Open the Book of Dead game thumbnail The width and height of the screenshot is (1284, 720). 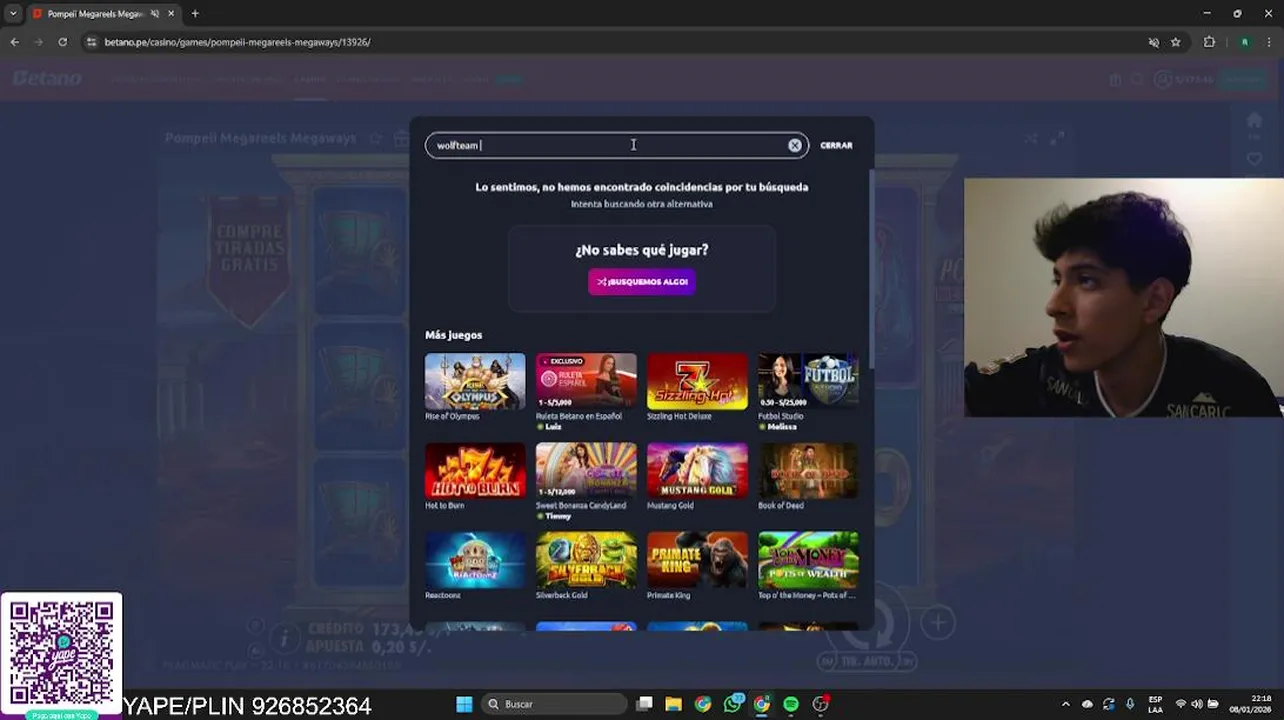(808, 471)
